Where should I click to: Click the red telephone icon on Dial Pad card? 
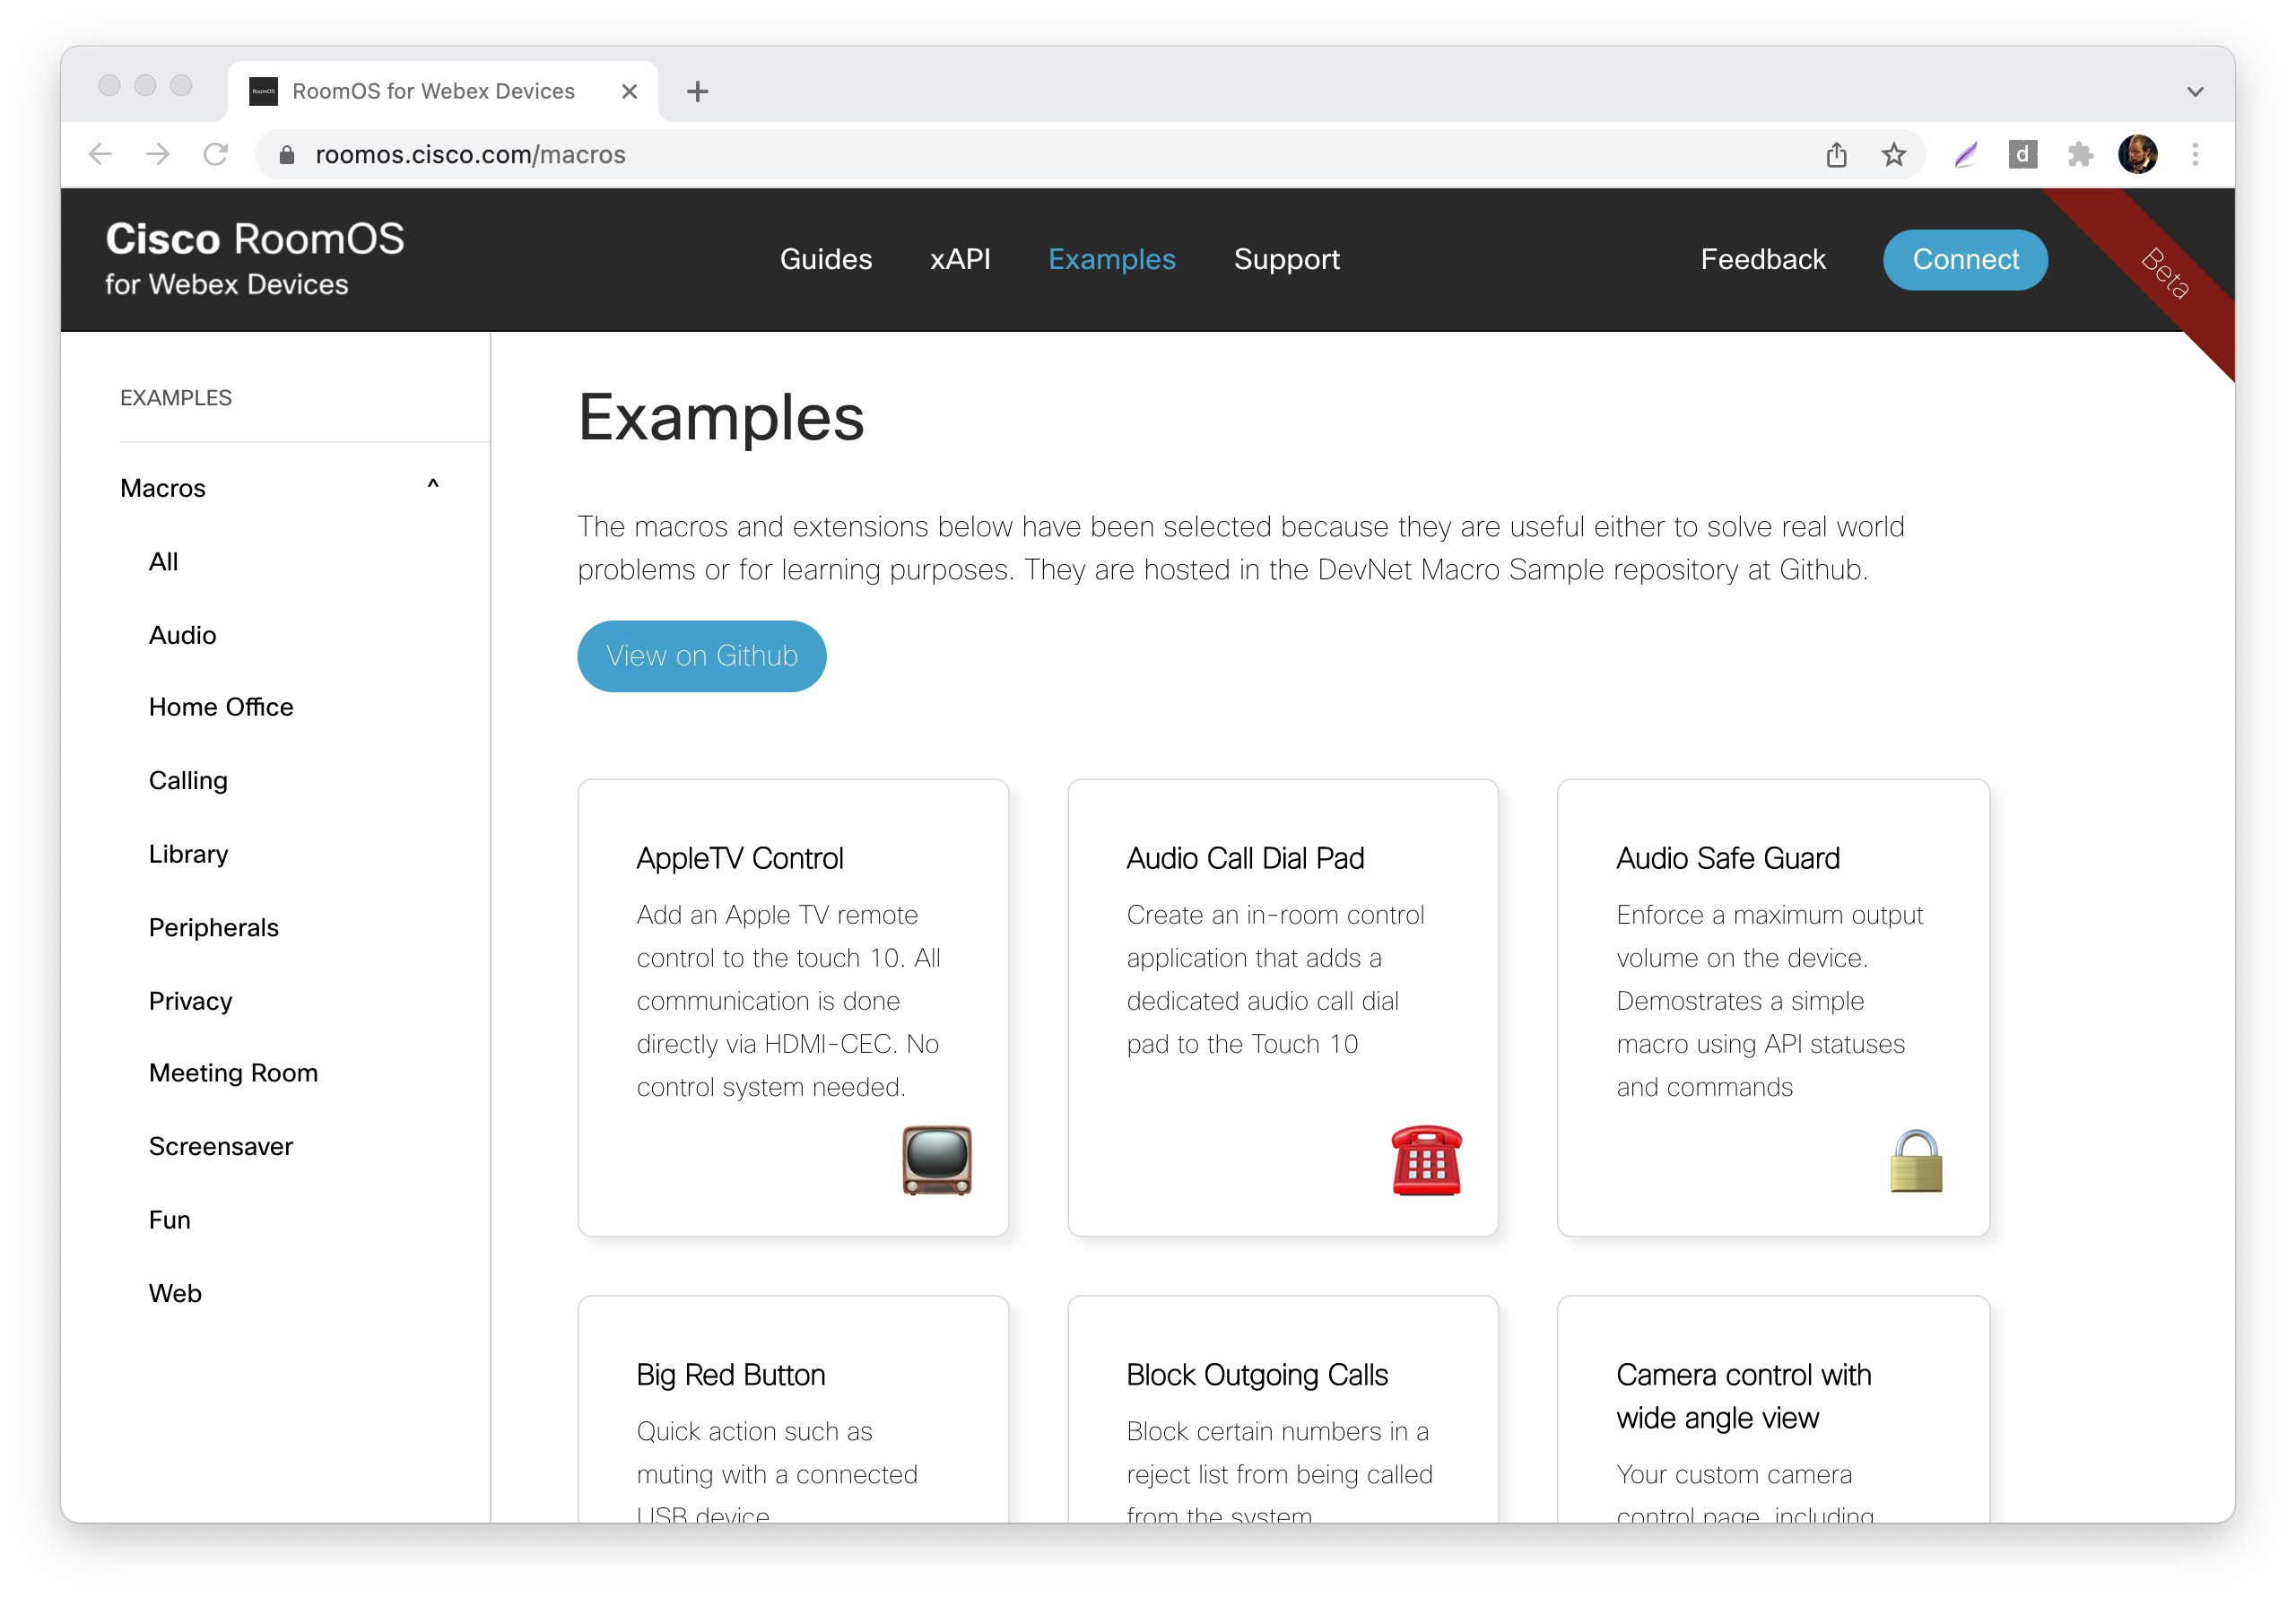(x=1426, y=1160)
